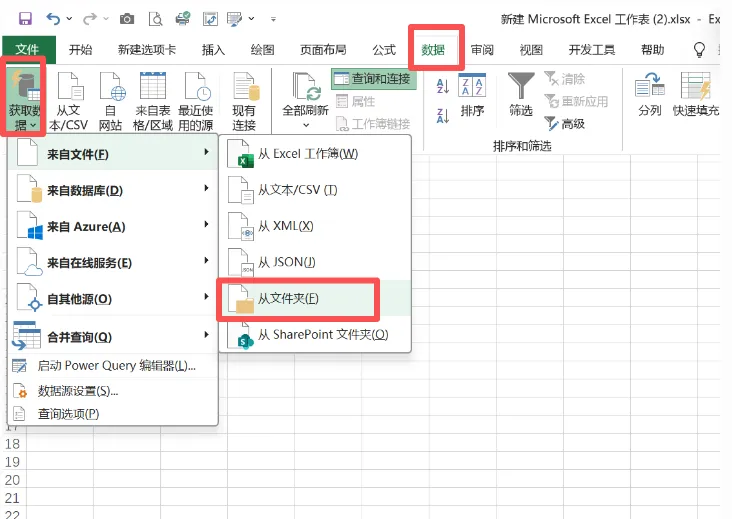Switch to the 开始 tab
Screen dimensions: 732x519
pos(80,49)
